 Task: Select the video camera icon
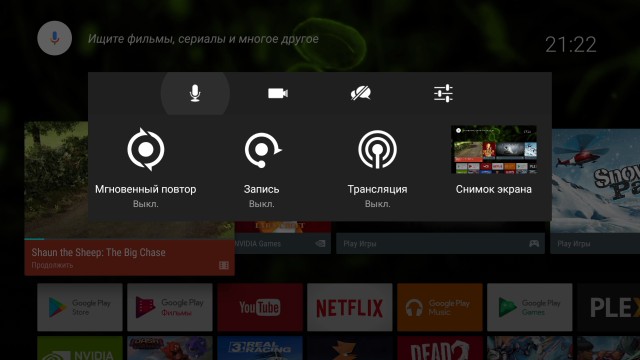(278, 93)
